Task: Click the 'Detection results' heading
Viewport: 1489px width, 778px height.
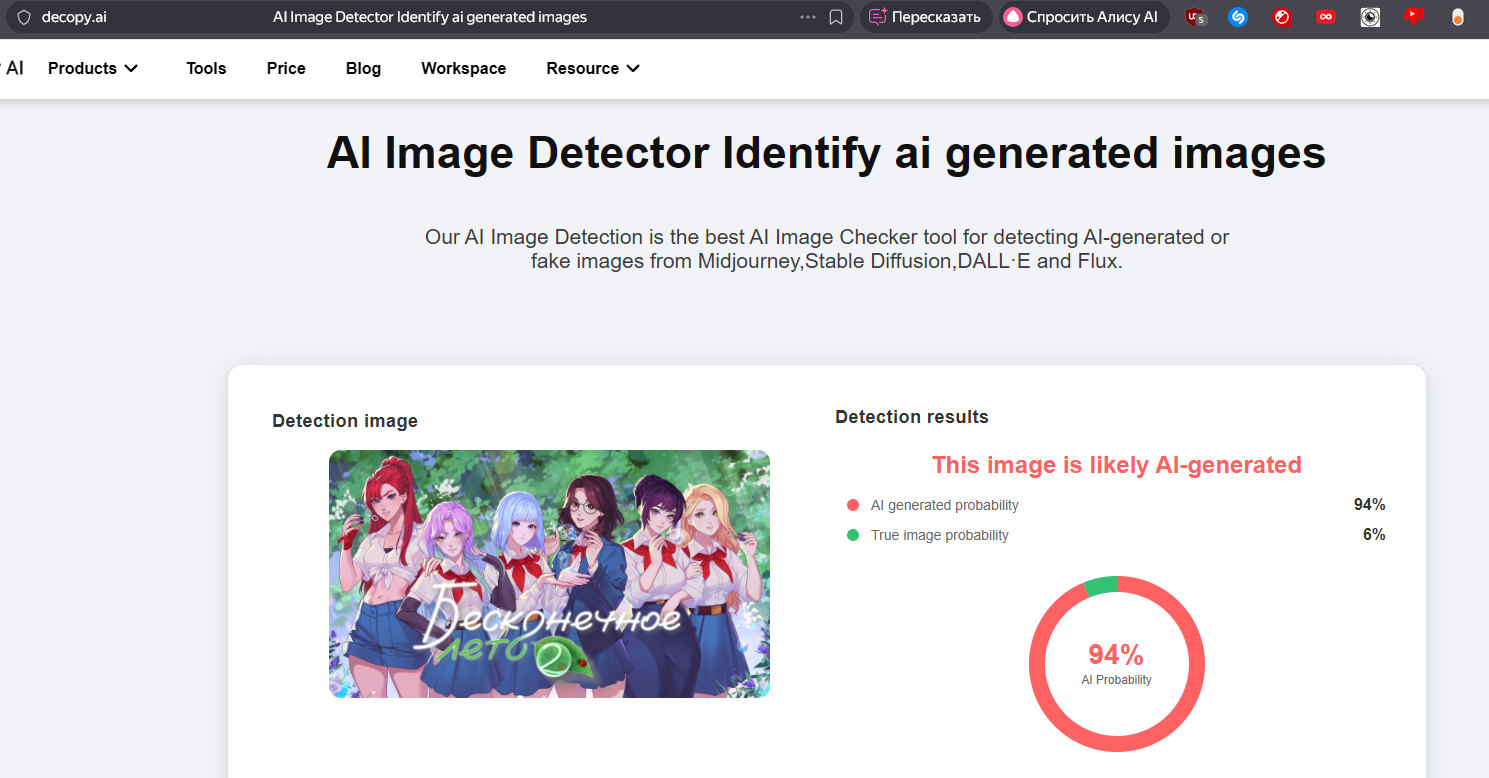Action: [x=912, y=417]
